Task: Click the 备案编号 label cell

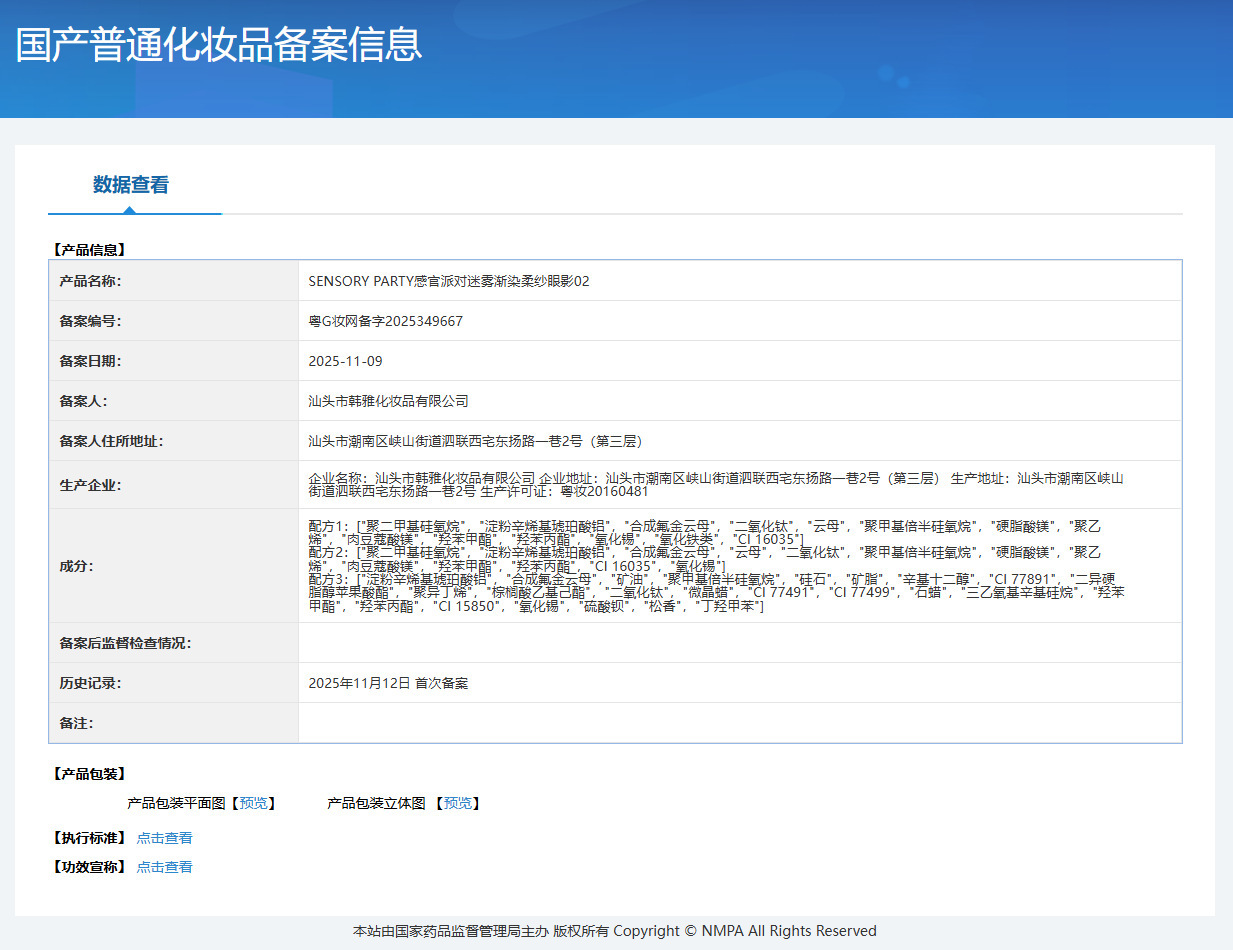Action: (174, 321)
